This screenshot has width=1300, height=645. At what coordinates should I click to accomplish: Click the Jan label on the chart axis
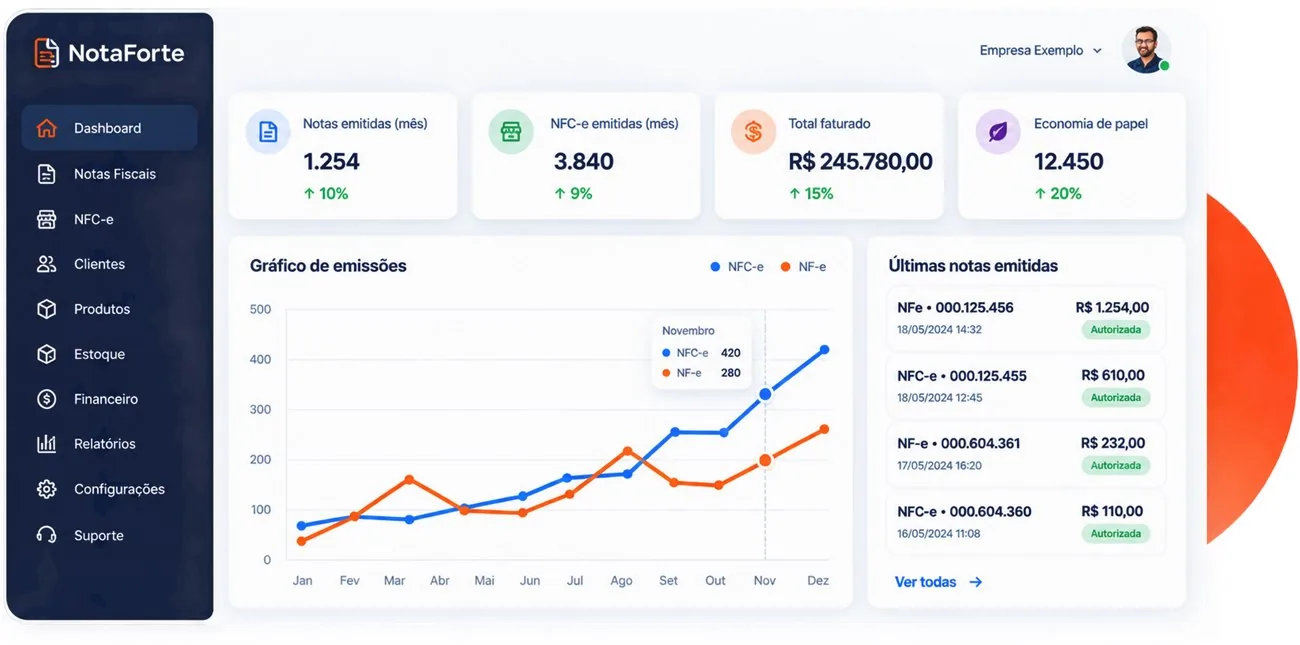[x=302, y=581]
